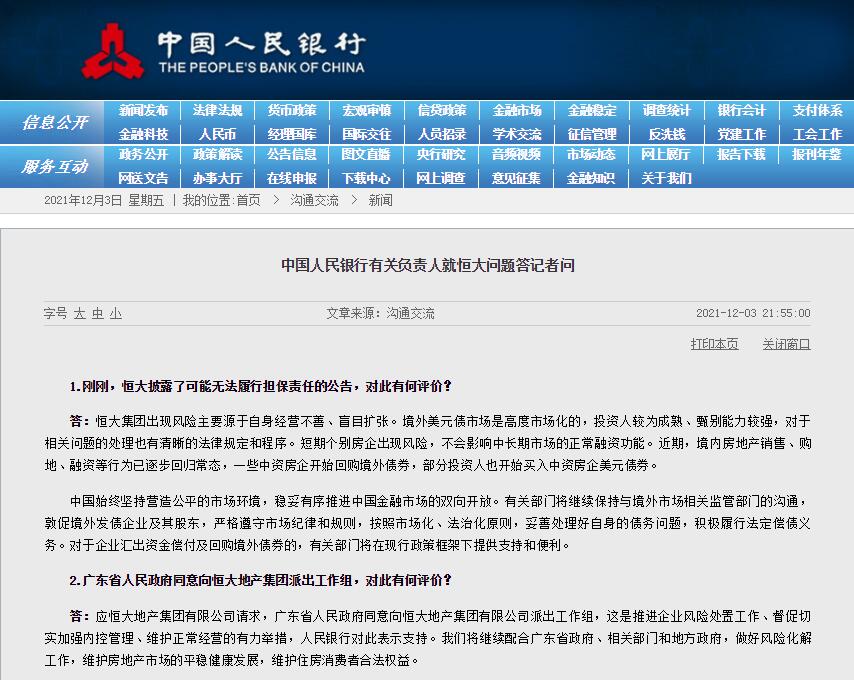Viewport: 854px width, 680px height.
Task: Go to 报告下载 page
Action: coord(741,155)
